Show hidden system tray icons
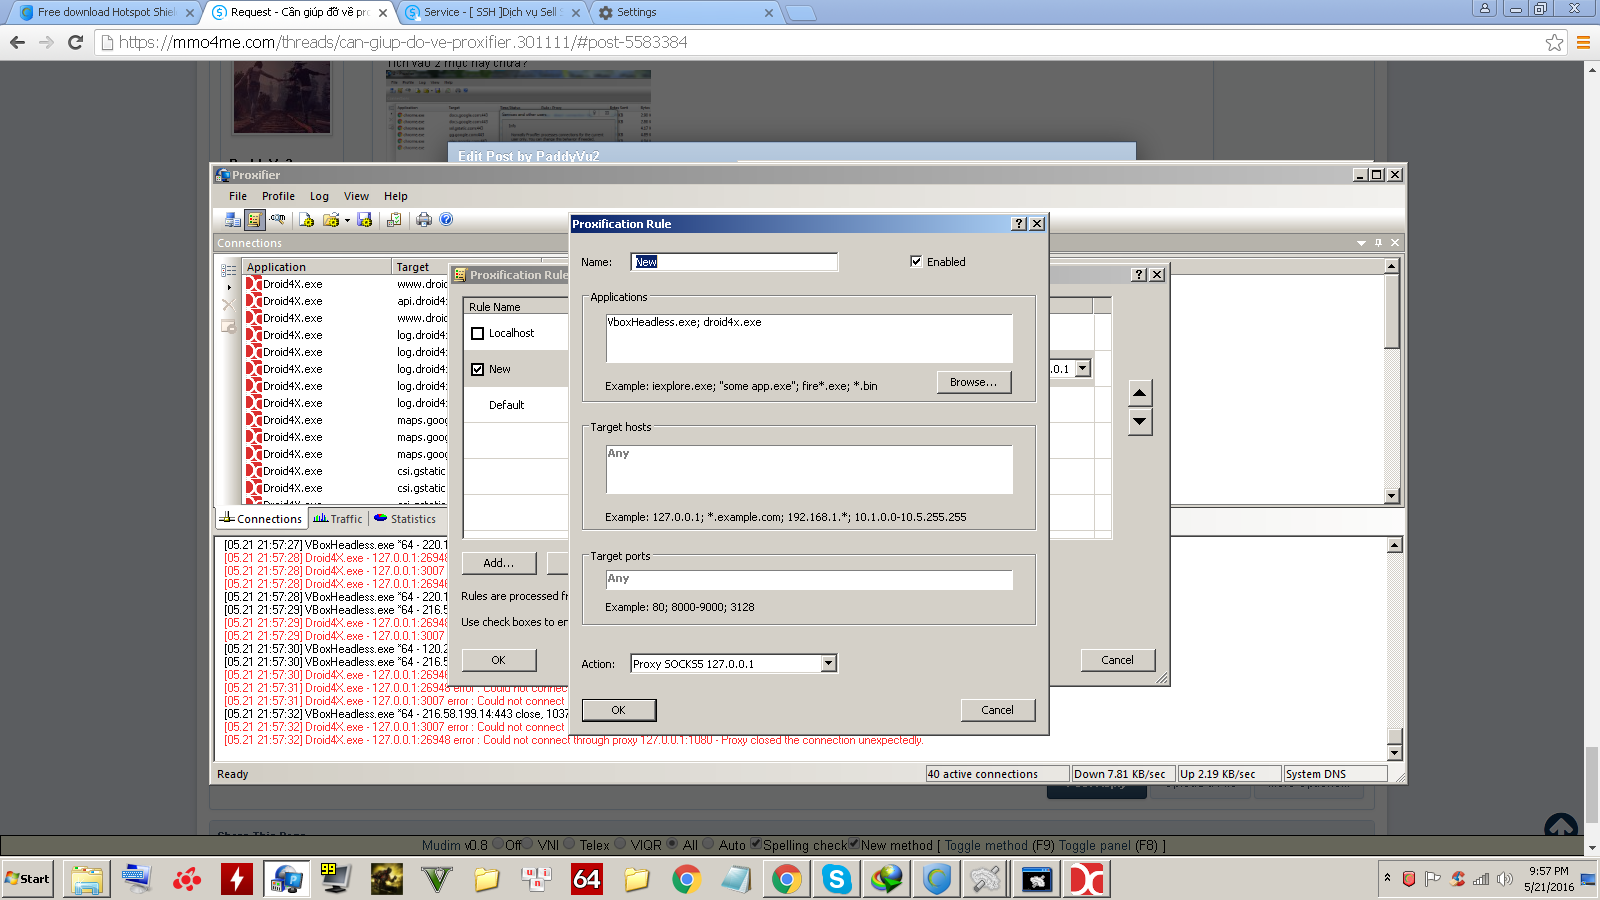The width and height of the screenshot is (1600, 900). point(1387,878)
